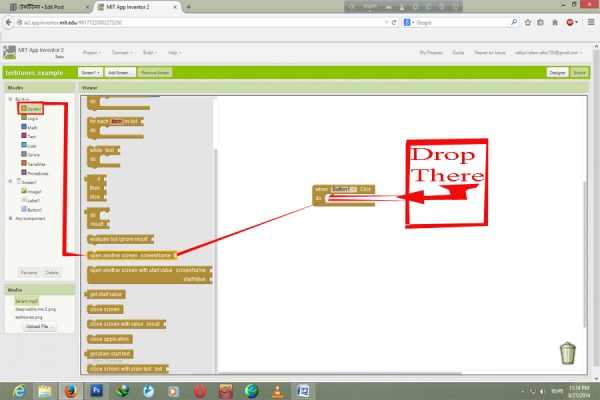Viewport: 600px width, 400px height.
Task: Select the 'do result' block
Action: (97, 219)
